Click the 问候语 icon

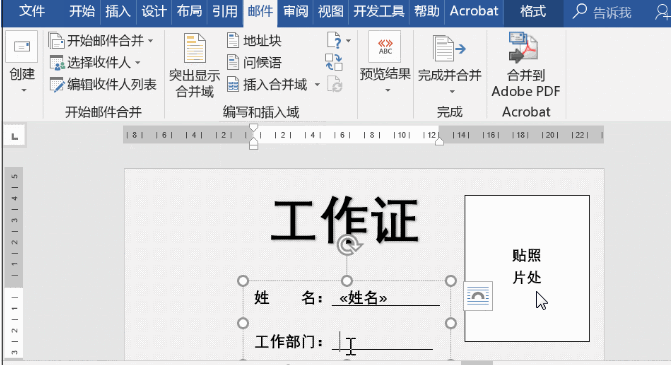[x=233, y=62]
